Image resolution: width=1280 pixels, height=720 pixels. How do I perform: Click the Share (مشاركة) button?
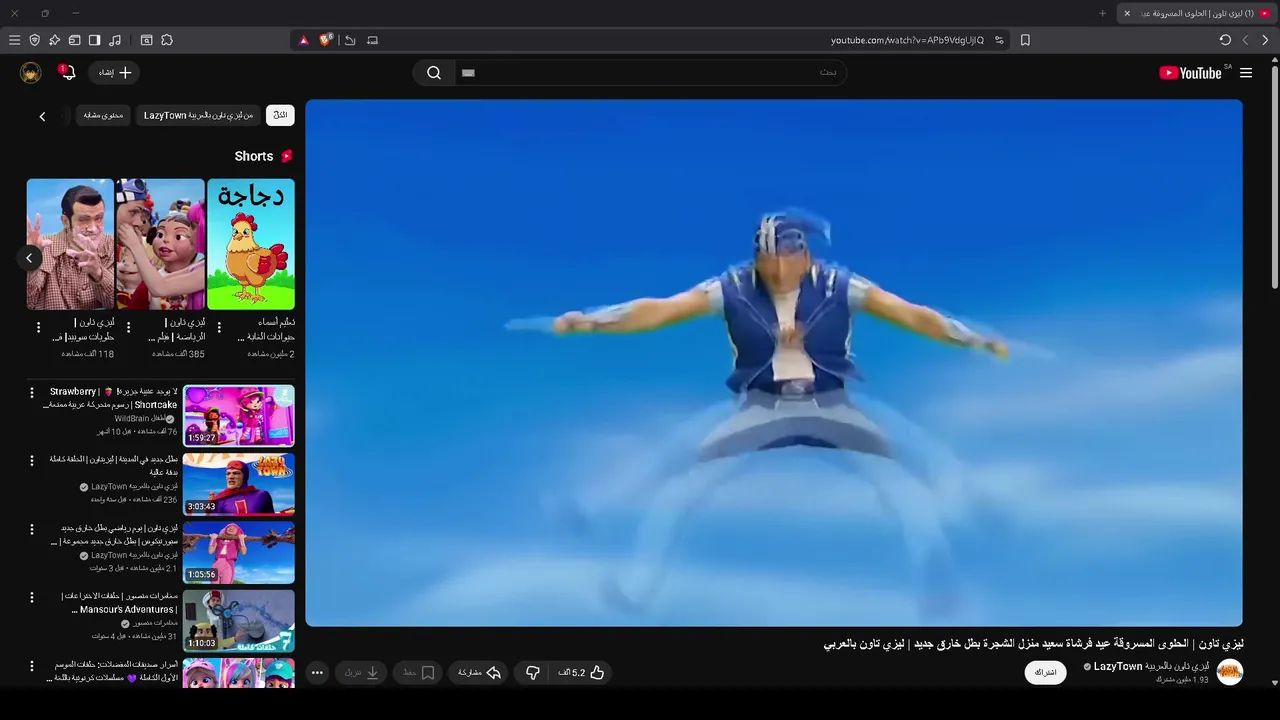click(480, 673)
